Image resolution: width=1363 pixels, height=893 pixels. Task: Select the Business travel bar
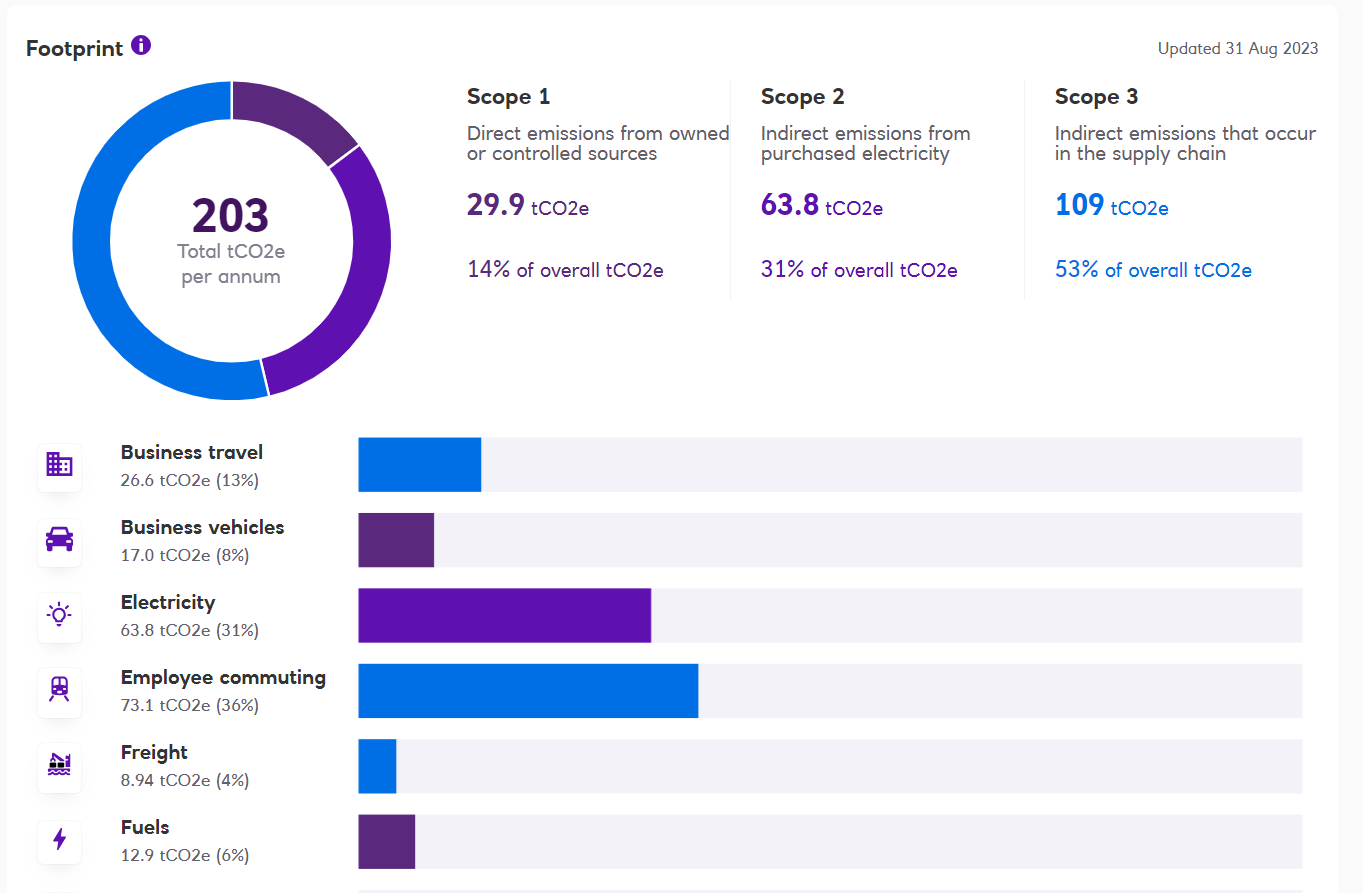click(419, 465)
